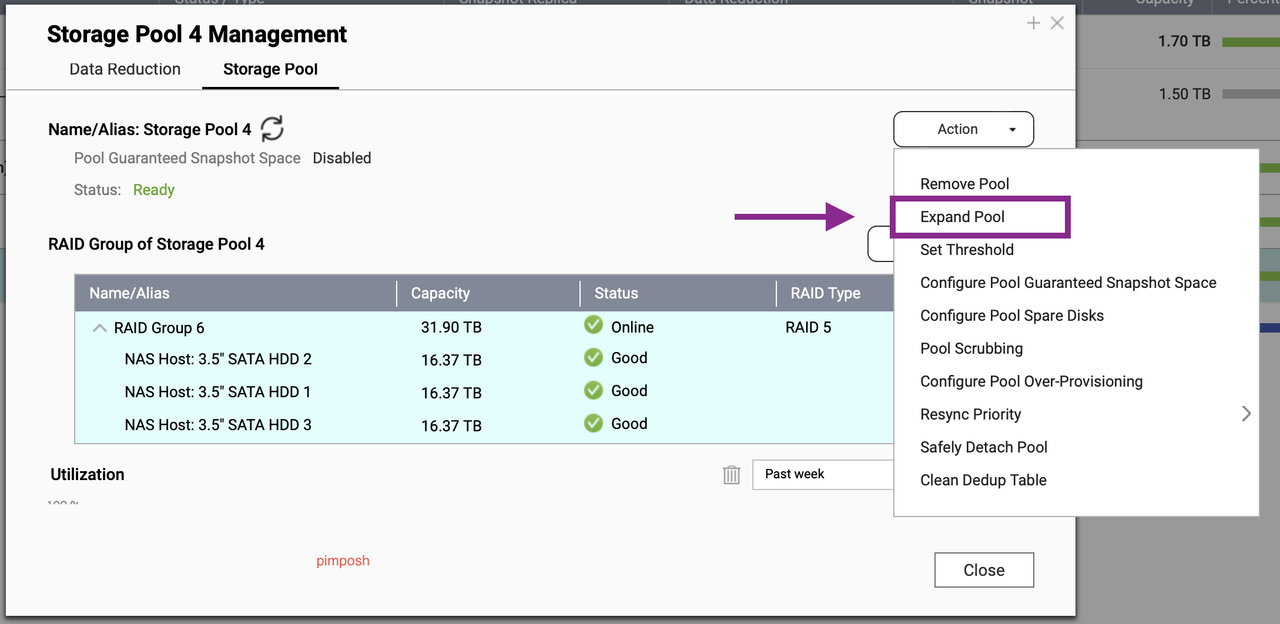This screenshot has width=1280, height=624.
Task: Select Clean Dedup Table
Action: point(983,480)
